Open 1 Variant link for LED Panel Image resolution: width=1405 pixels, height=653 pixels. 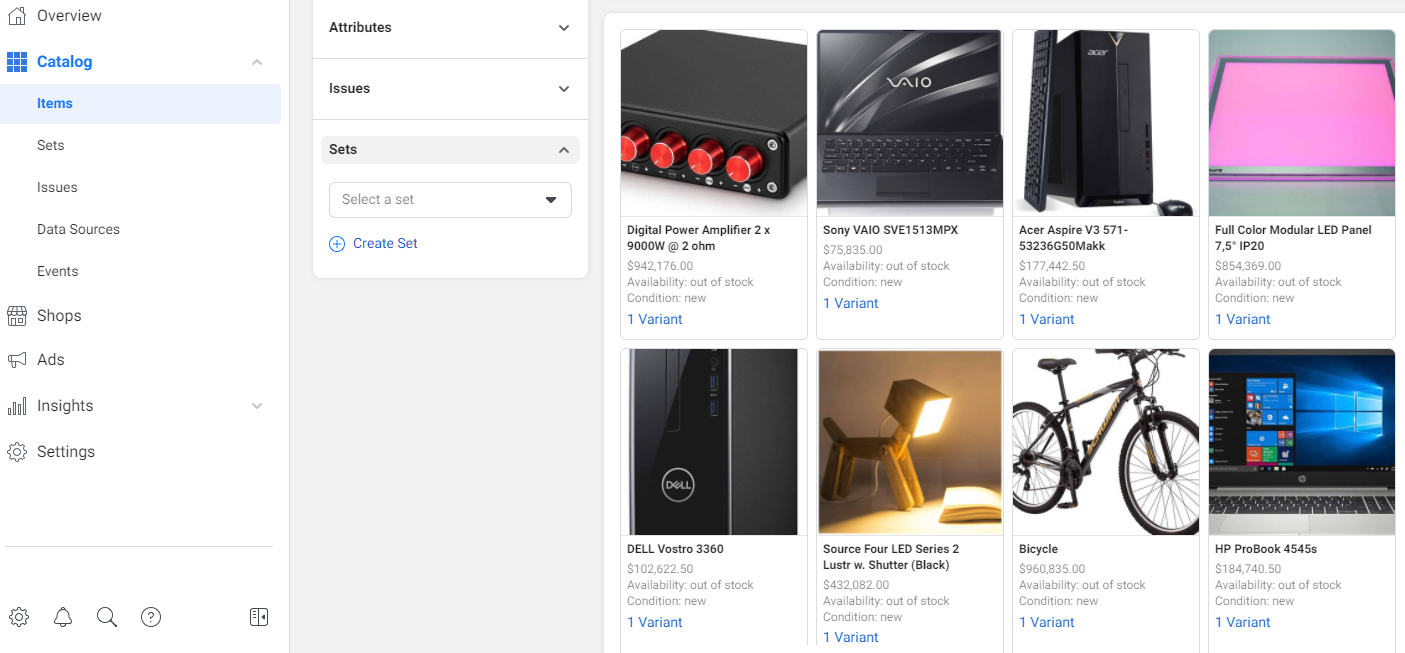(1243, 320)
